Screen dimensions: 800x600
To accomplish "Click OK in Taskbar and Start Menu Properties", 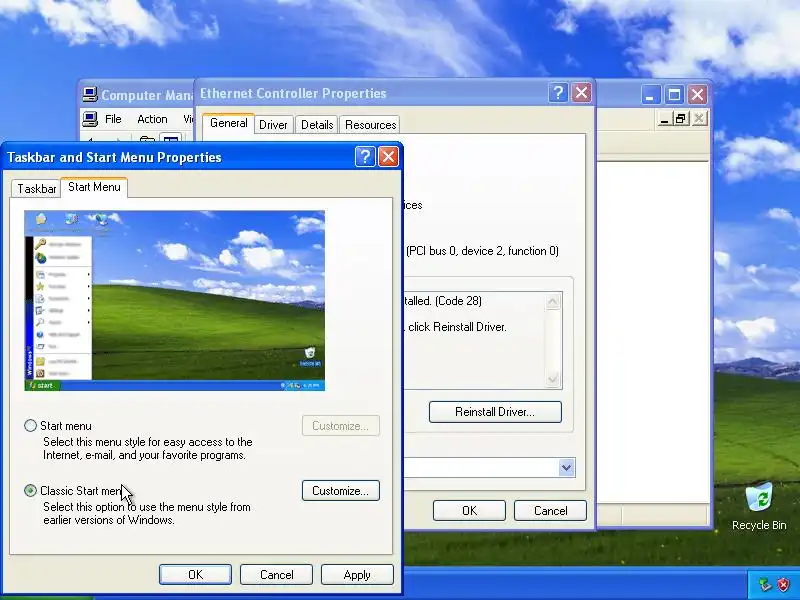I will 195,575.
